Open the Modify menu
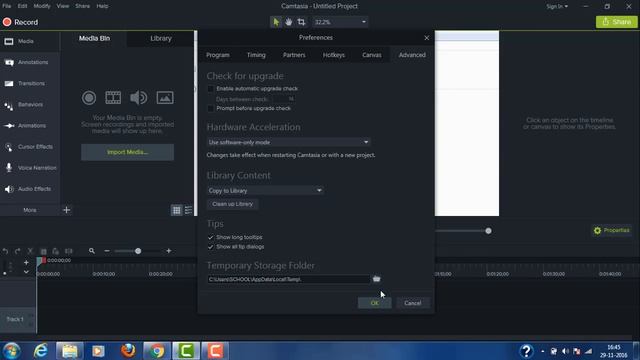640x360 pixels. click(x=42, y=6)
